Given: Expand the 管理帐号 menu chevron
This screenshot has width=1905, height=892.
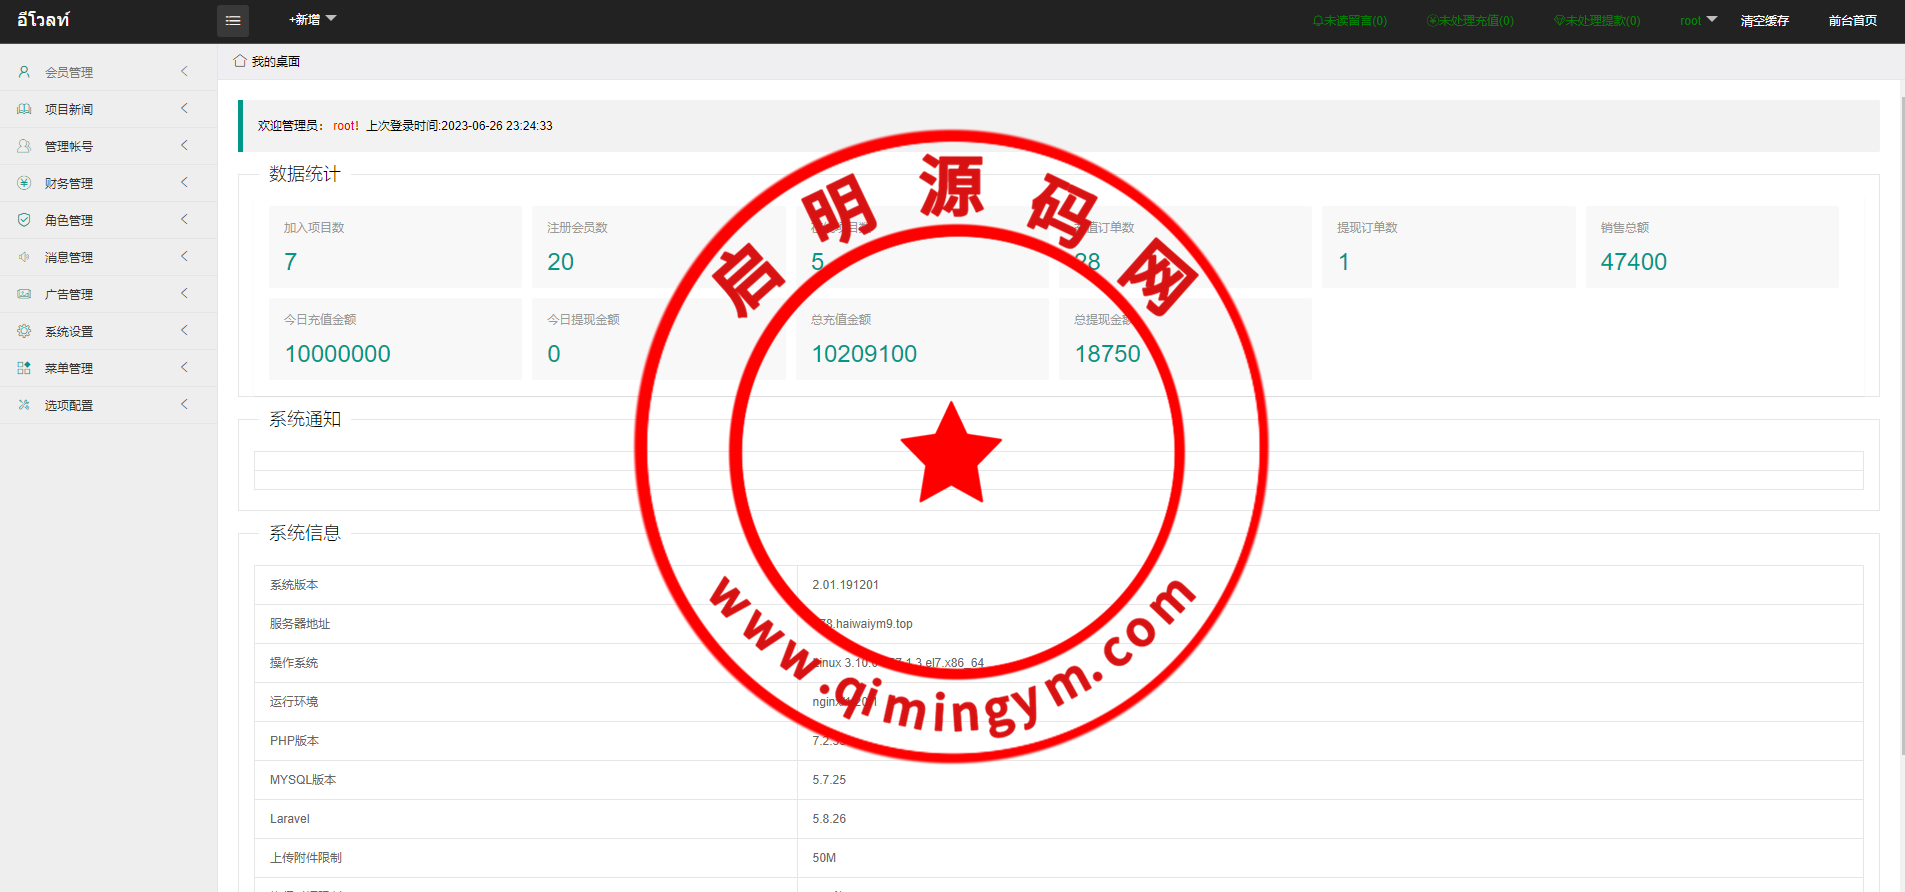Looking at the screenshot, I should coord(184,146).
